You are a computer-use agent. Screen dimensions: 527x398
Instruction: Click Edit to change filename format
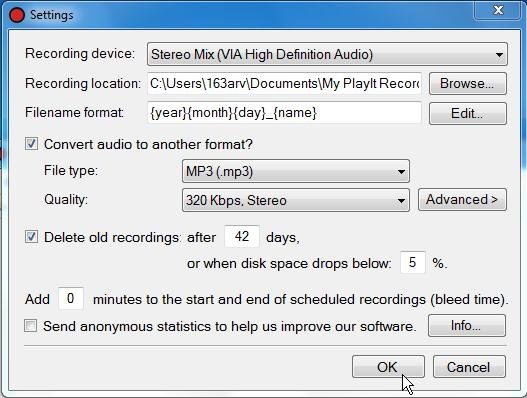(x=468, y=114)
